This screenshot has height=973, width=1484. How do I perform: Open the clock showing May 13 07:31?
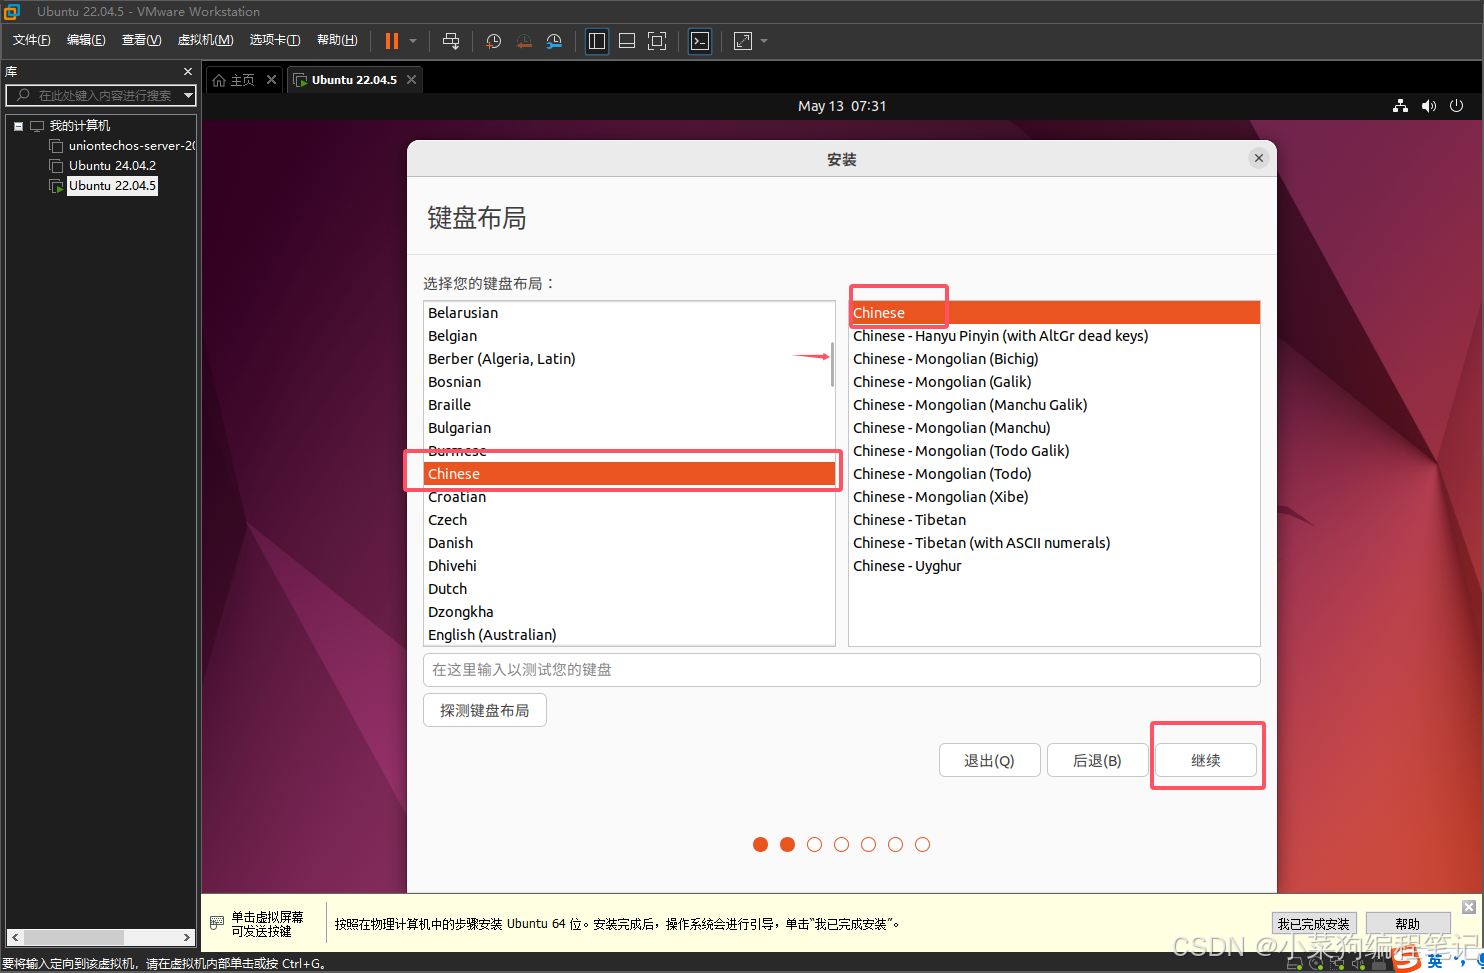[842, 106]
